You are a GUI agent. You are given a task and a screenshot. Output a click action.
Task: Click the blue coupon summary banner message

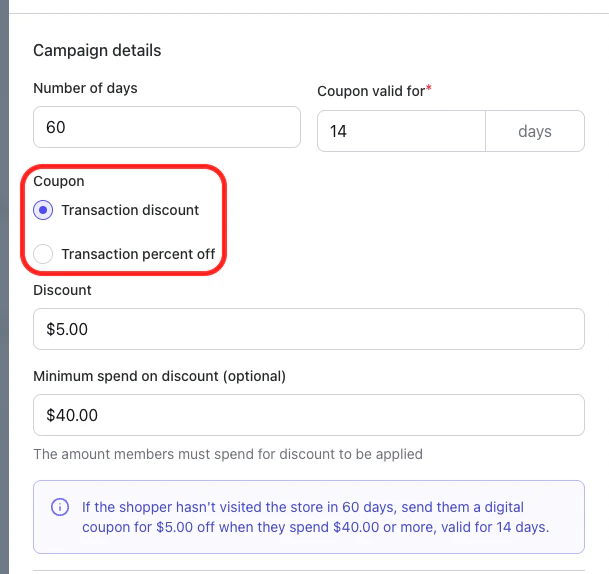[x=316, y=517]
